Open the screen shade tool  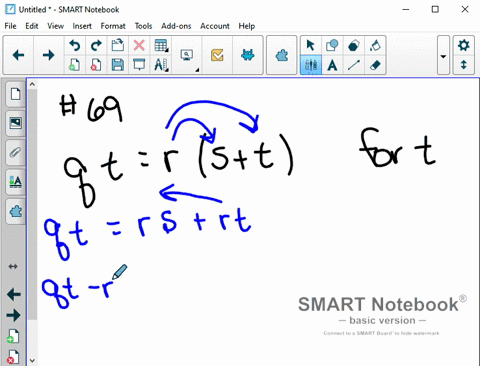(139, 65)
